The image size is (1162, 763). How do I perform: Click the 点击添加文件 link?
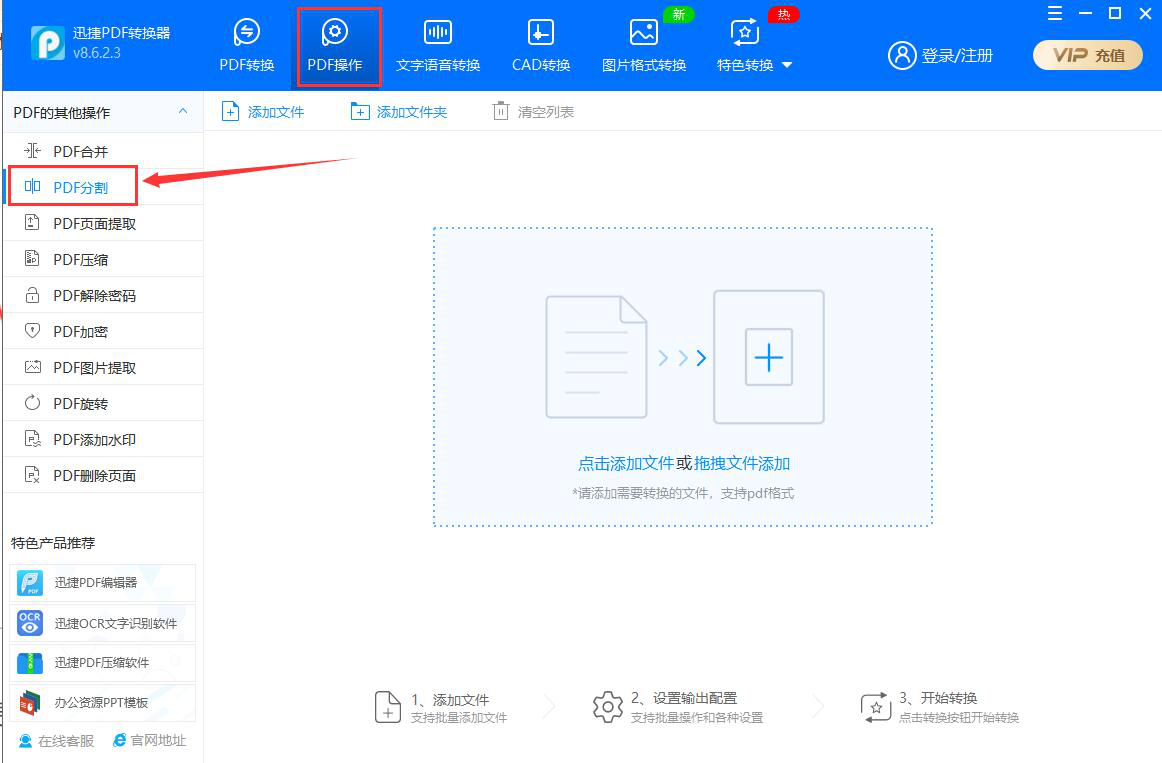click(625, 464)
